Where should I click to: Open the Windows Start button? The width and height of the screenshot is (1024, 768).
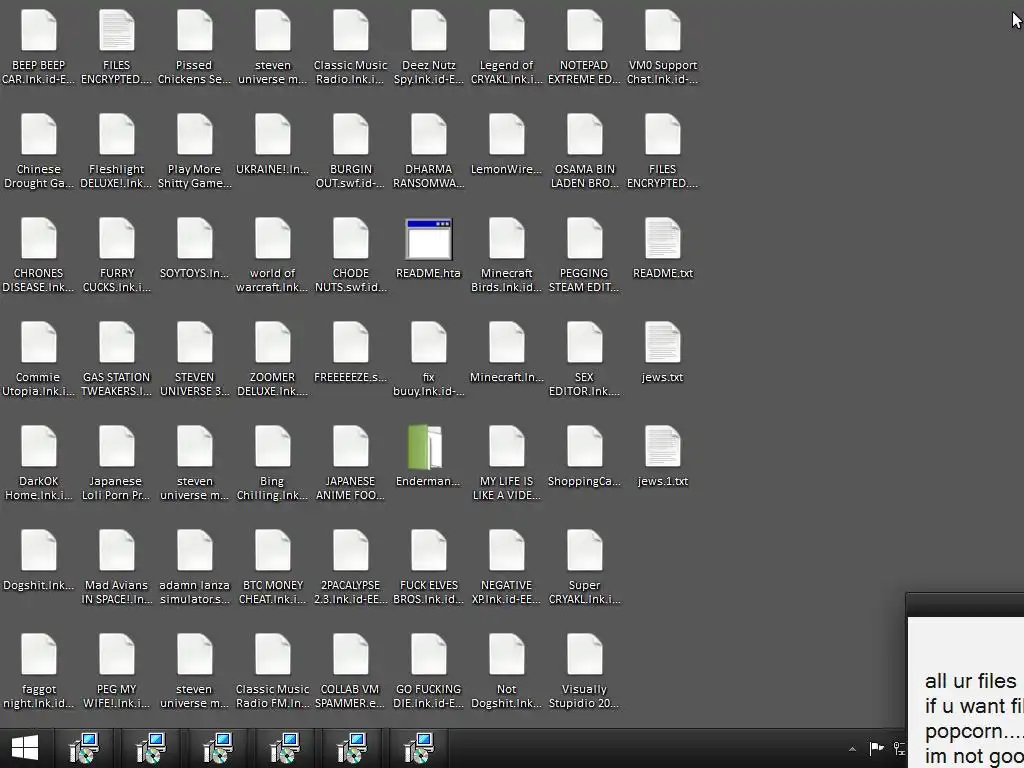tap(25, 748)
